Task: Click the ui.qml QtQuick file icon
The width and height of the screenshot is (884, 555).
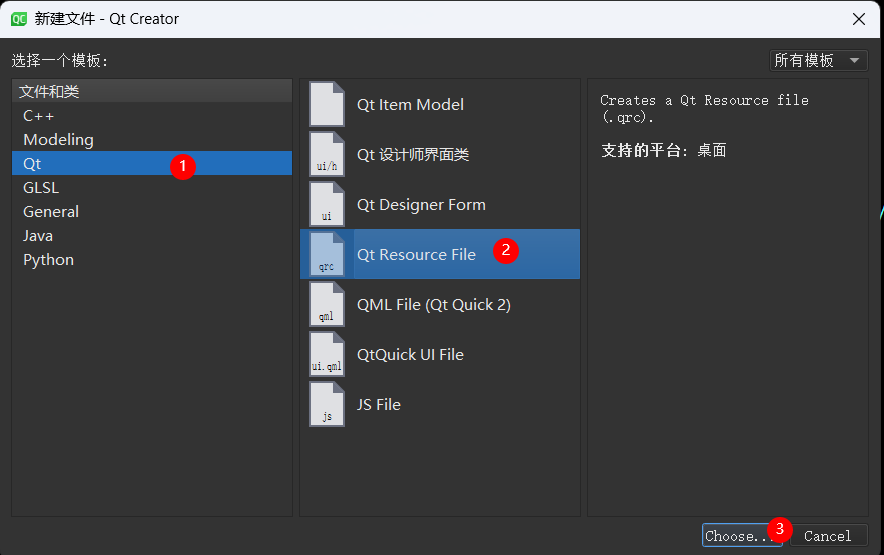Action: pos(327,354)
